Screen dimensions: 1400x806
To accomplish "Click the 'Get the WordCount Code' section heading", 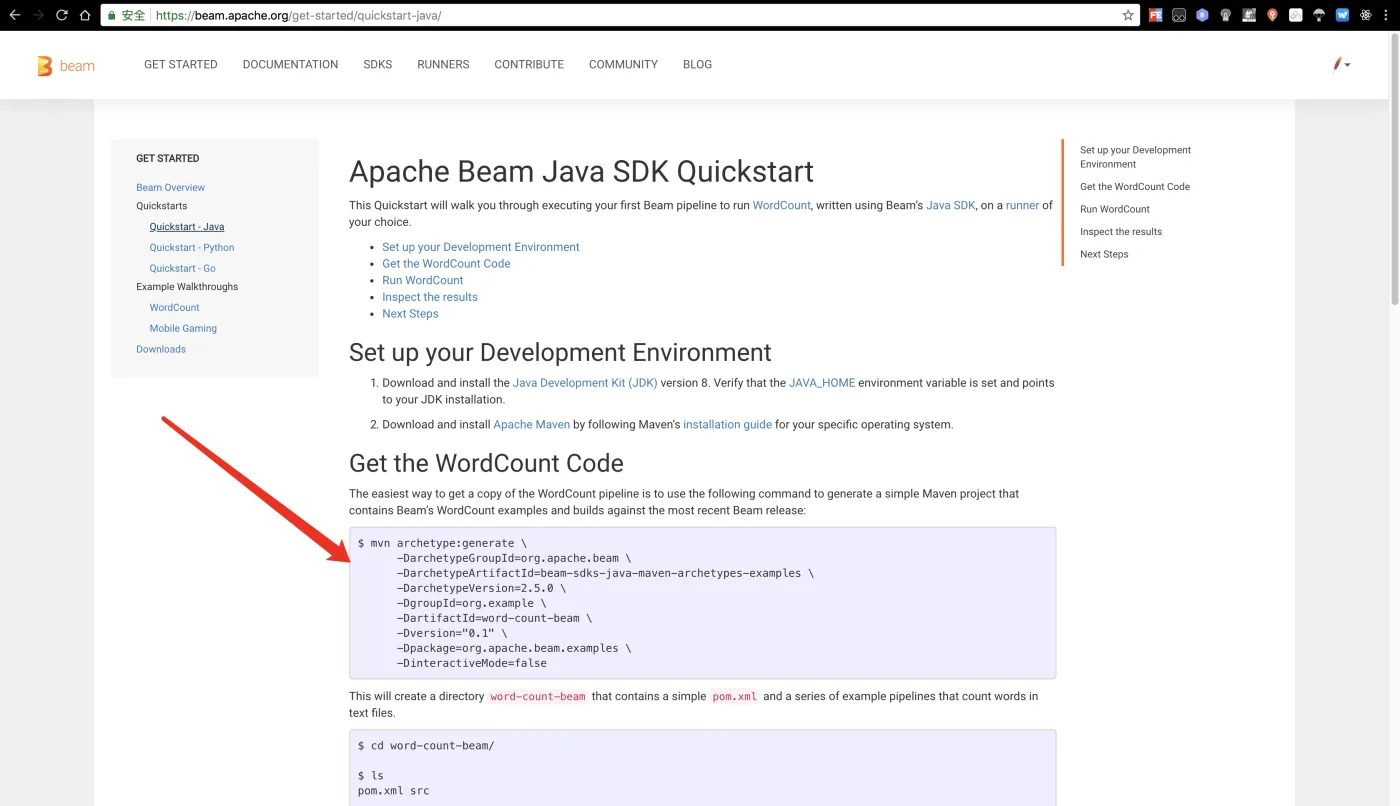I will (486, 464).
